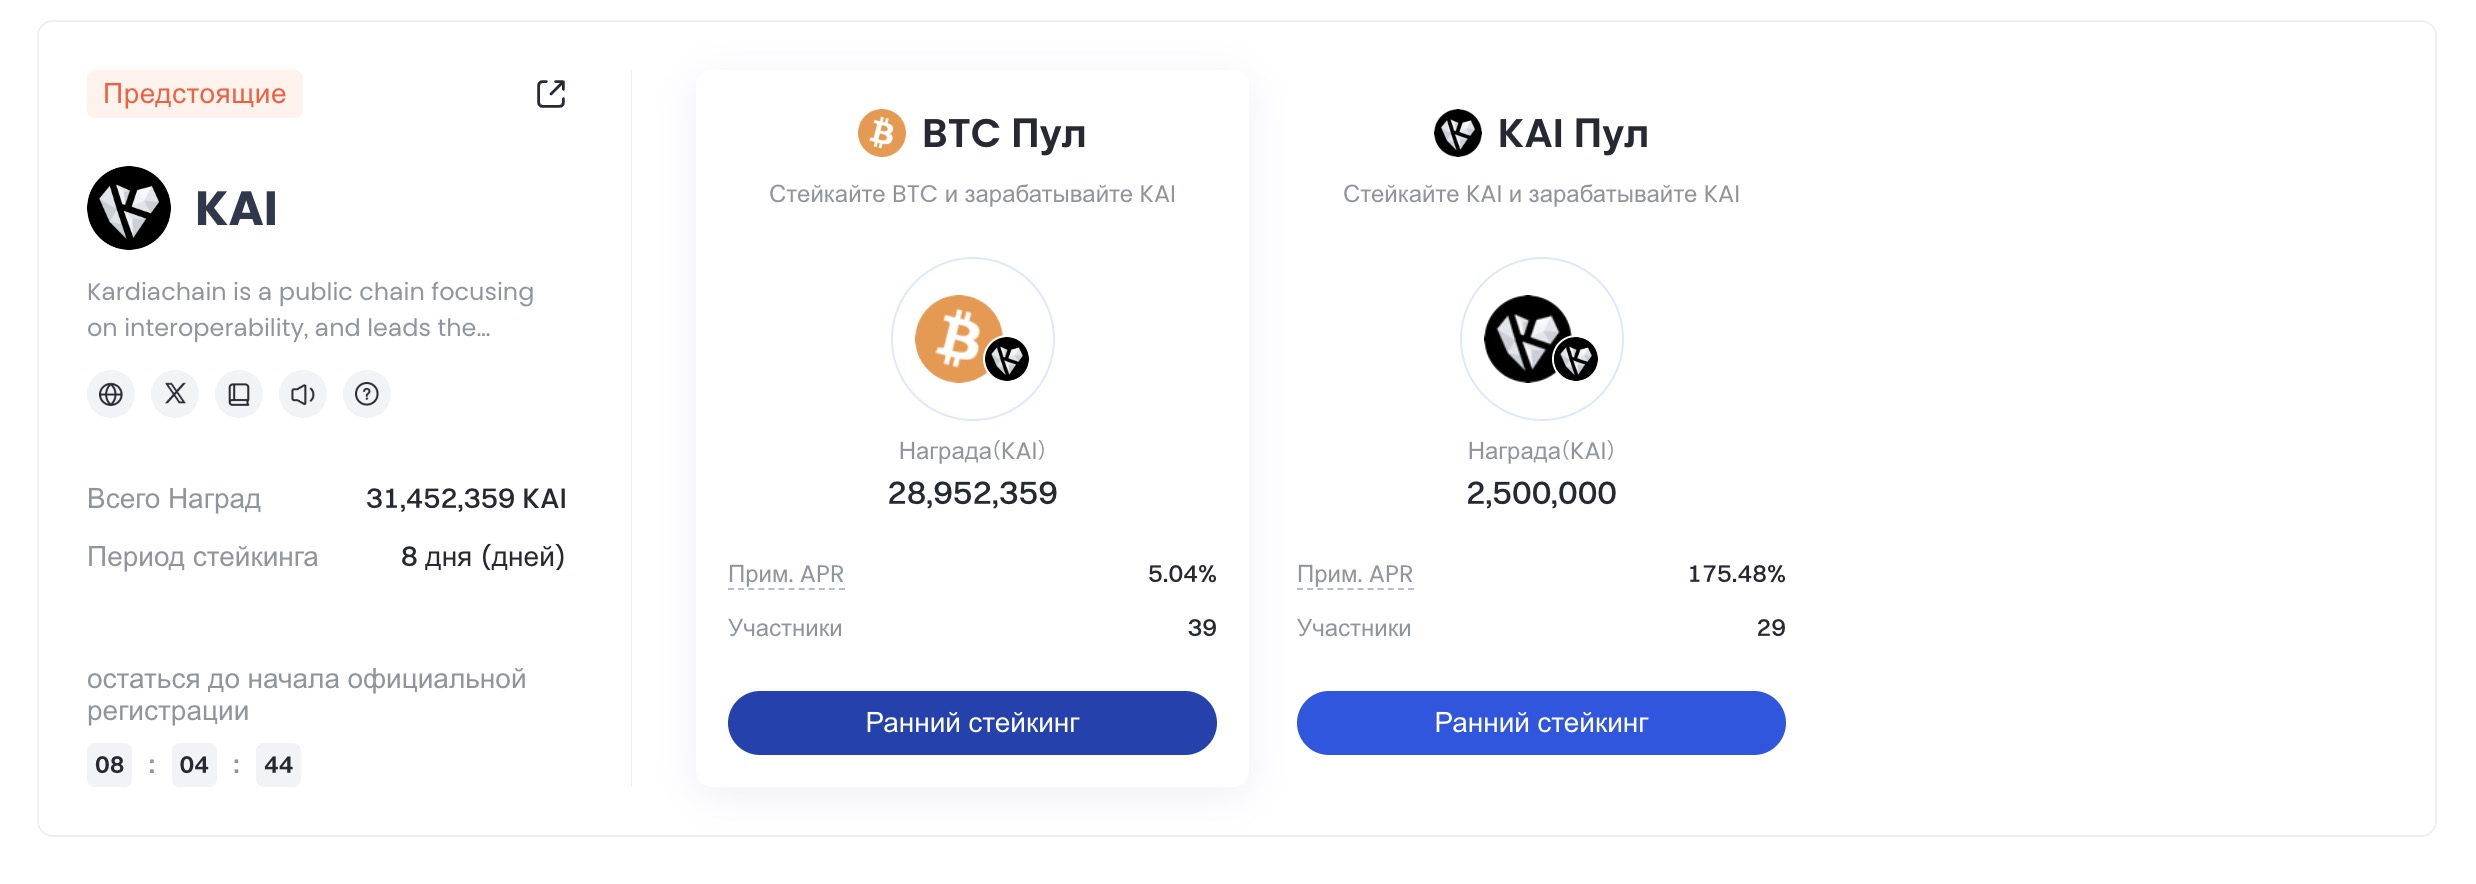Viewport: 2476px width, 884px height.
Task: Start Ранний стейкинг in the BTC pool
Action: pyautogui.click(x=972, y=723)
